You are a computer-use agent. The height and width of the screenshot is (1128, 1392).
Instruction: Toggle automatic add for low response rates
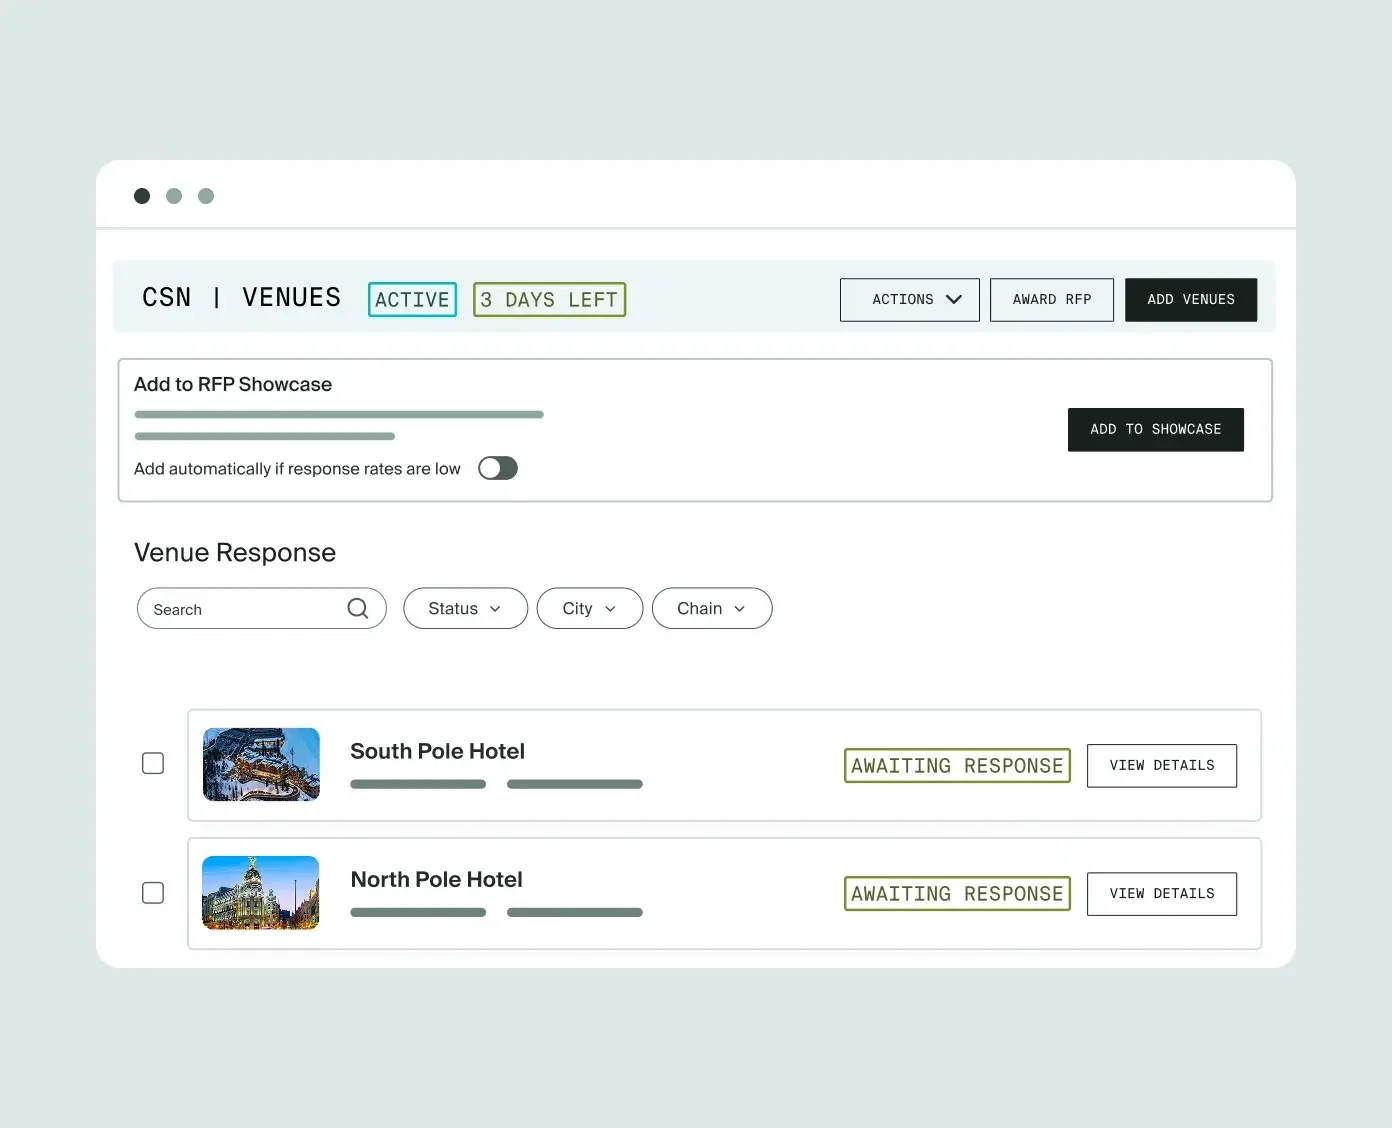point(498,468)
